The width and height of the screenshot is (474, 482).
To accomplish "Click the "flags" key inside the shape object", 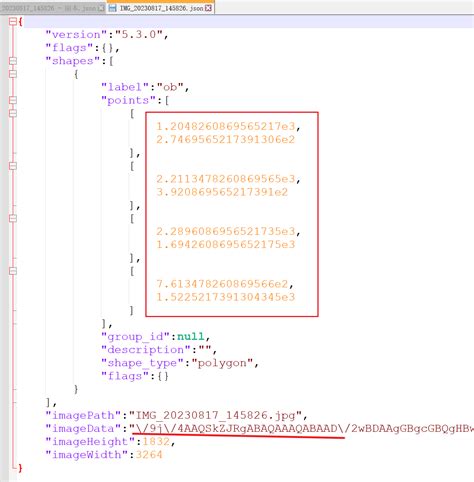I will 125,376.
